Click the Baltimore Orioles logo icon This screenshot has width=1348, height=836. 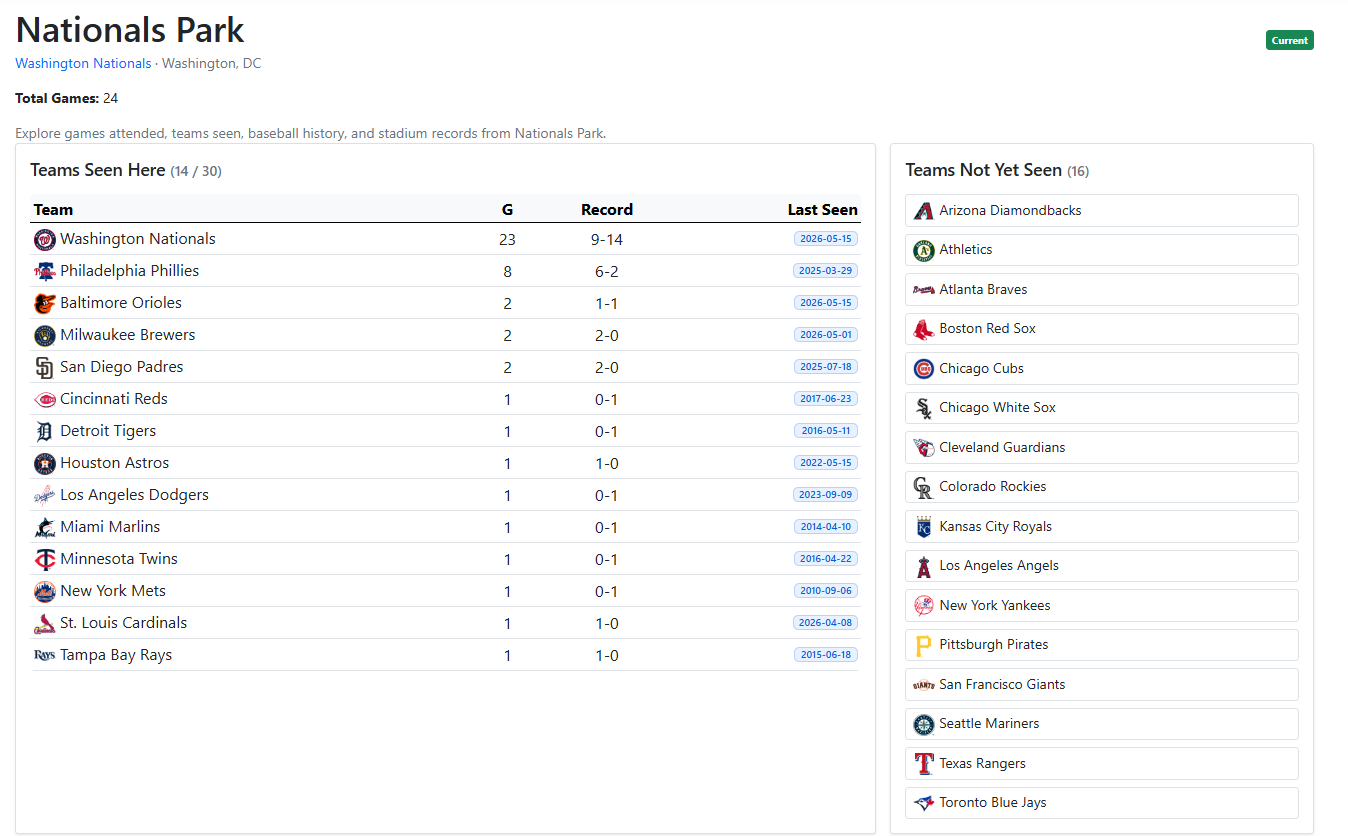pos(44,303)
